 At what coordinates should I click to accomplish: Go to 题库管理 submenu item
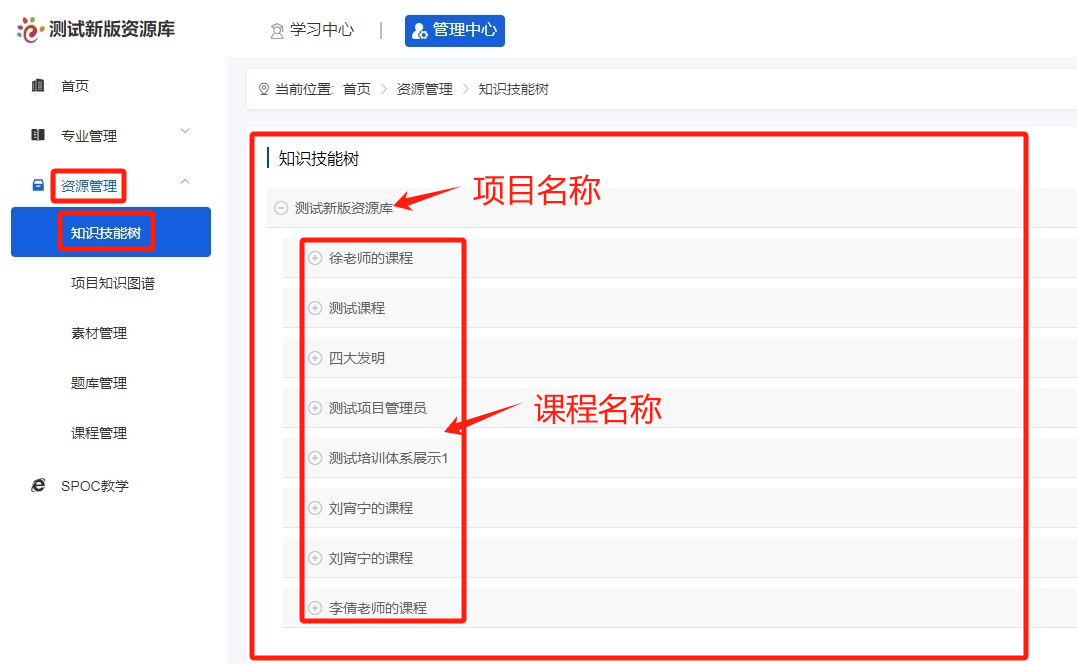99,383
